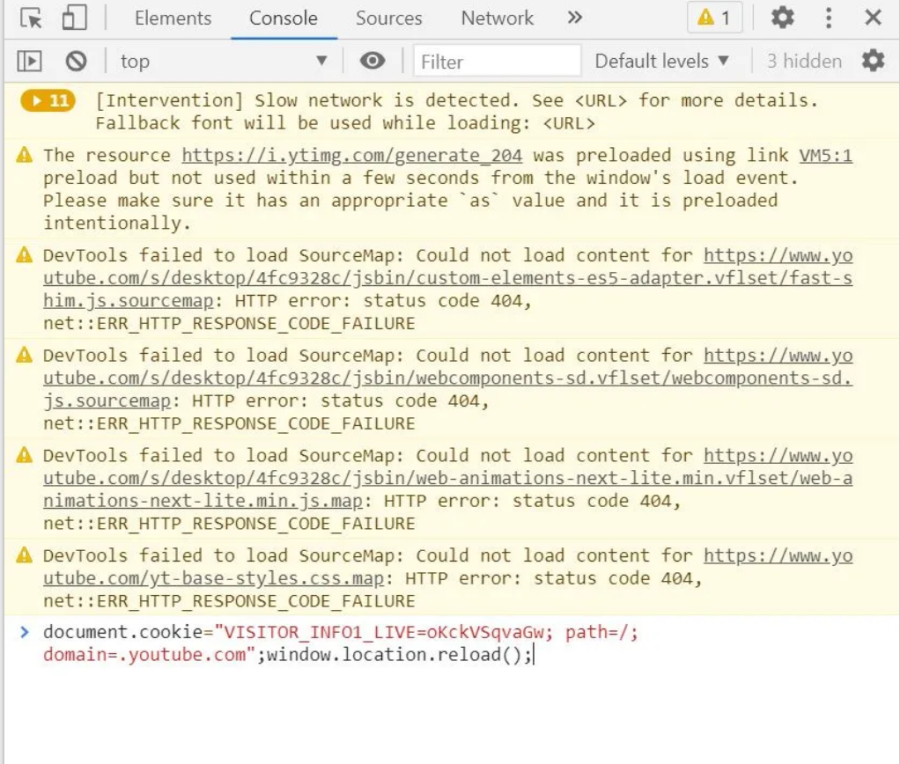Screen dimensions: 900x764
Task: Open console settings gear next to hidden count
Action: 873,61
